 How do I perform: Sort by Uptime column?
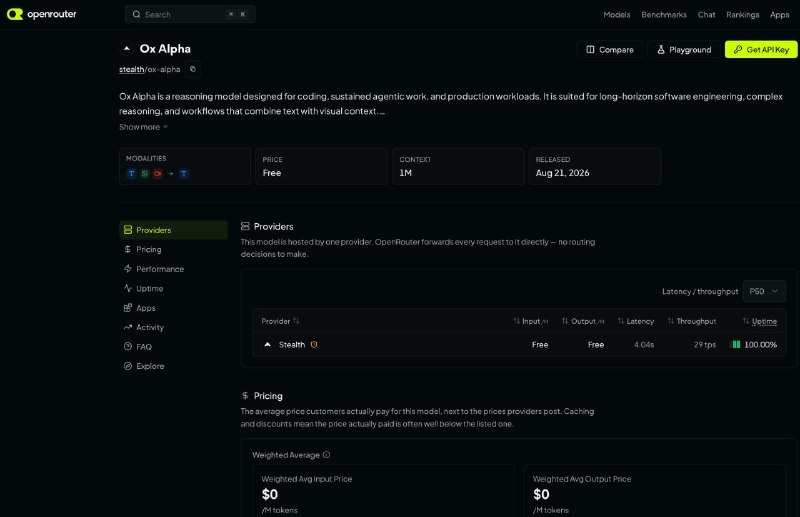click(x=760, y=321)
